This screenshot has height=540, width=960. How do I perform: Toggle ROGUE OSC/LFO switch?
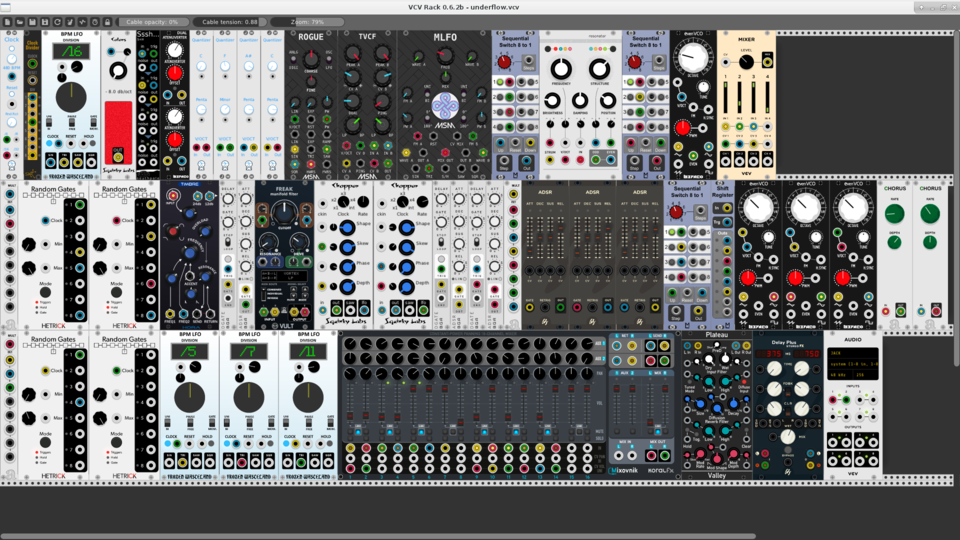(x=328, y=60)
